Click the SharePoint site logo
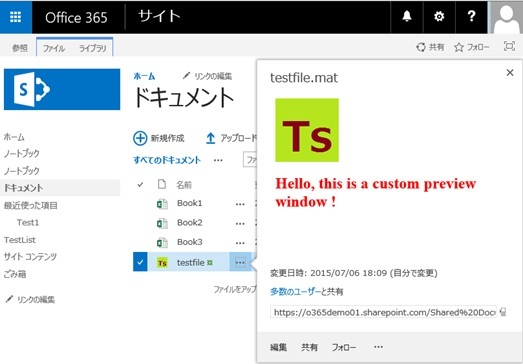Image resolution: width=523 pixels, height=364 pixels. 62,89
